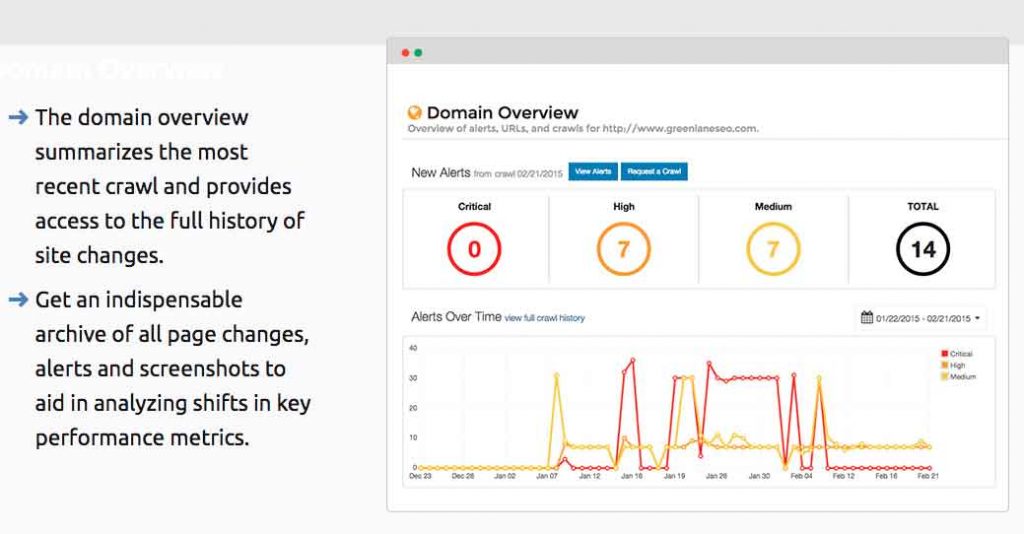Click the dropdown caret after the date range
This screenshot has width=1024, height=534.
pos(977,319)
